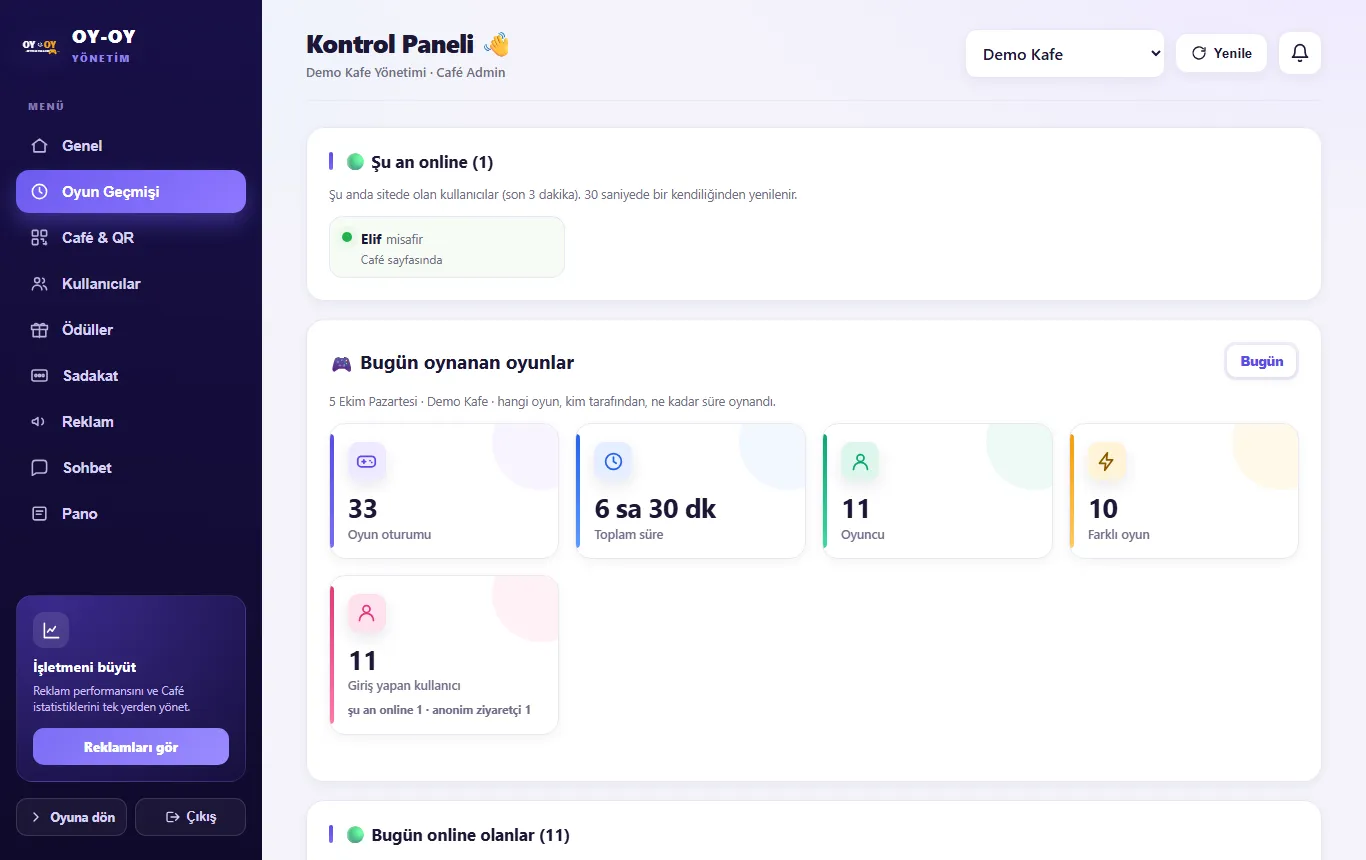The height and width of the screenshot is (860, 1366).
Task: Click the 'şu an online 1 · anonim ziyaretçi 1' text
Action: 439,710
